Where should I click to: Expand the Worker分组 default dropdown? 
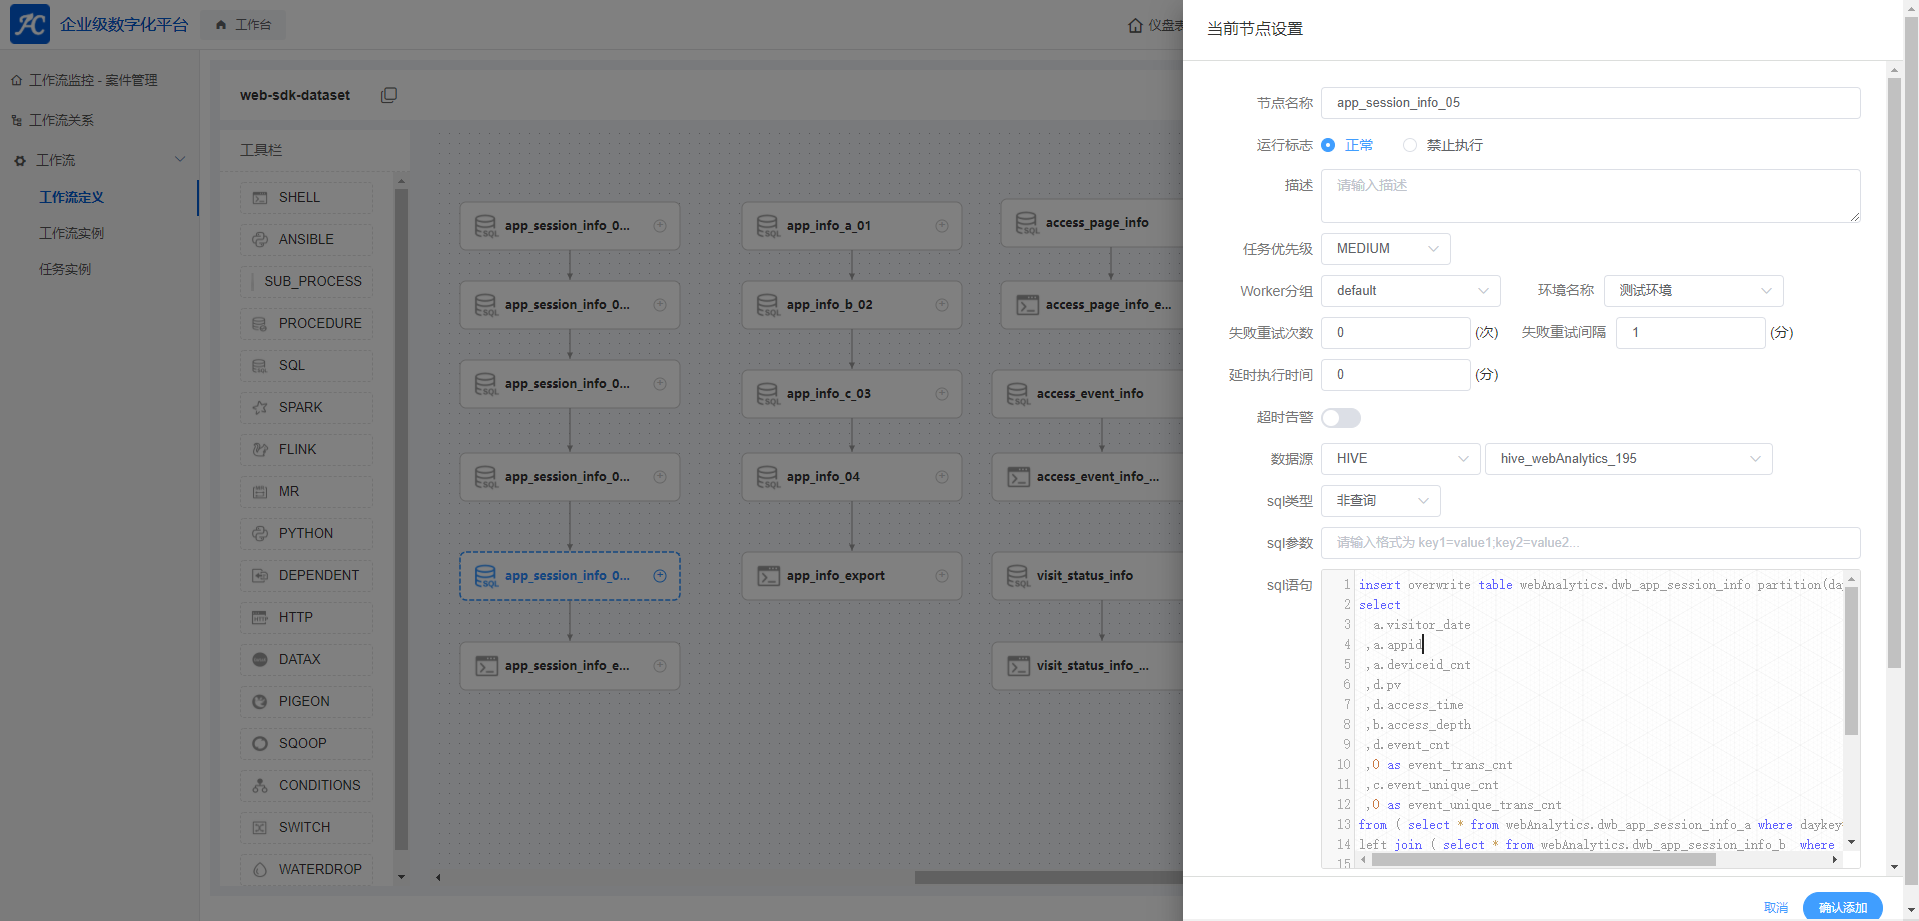[x=1410, y=291]
